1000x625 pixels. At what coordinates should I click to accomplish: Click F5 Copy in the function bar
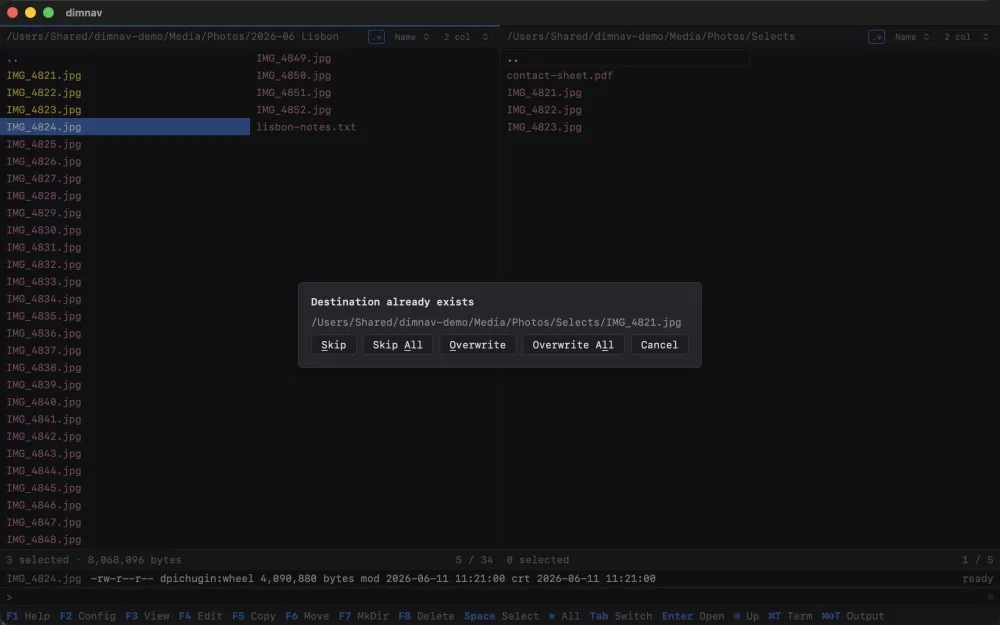254,616
